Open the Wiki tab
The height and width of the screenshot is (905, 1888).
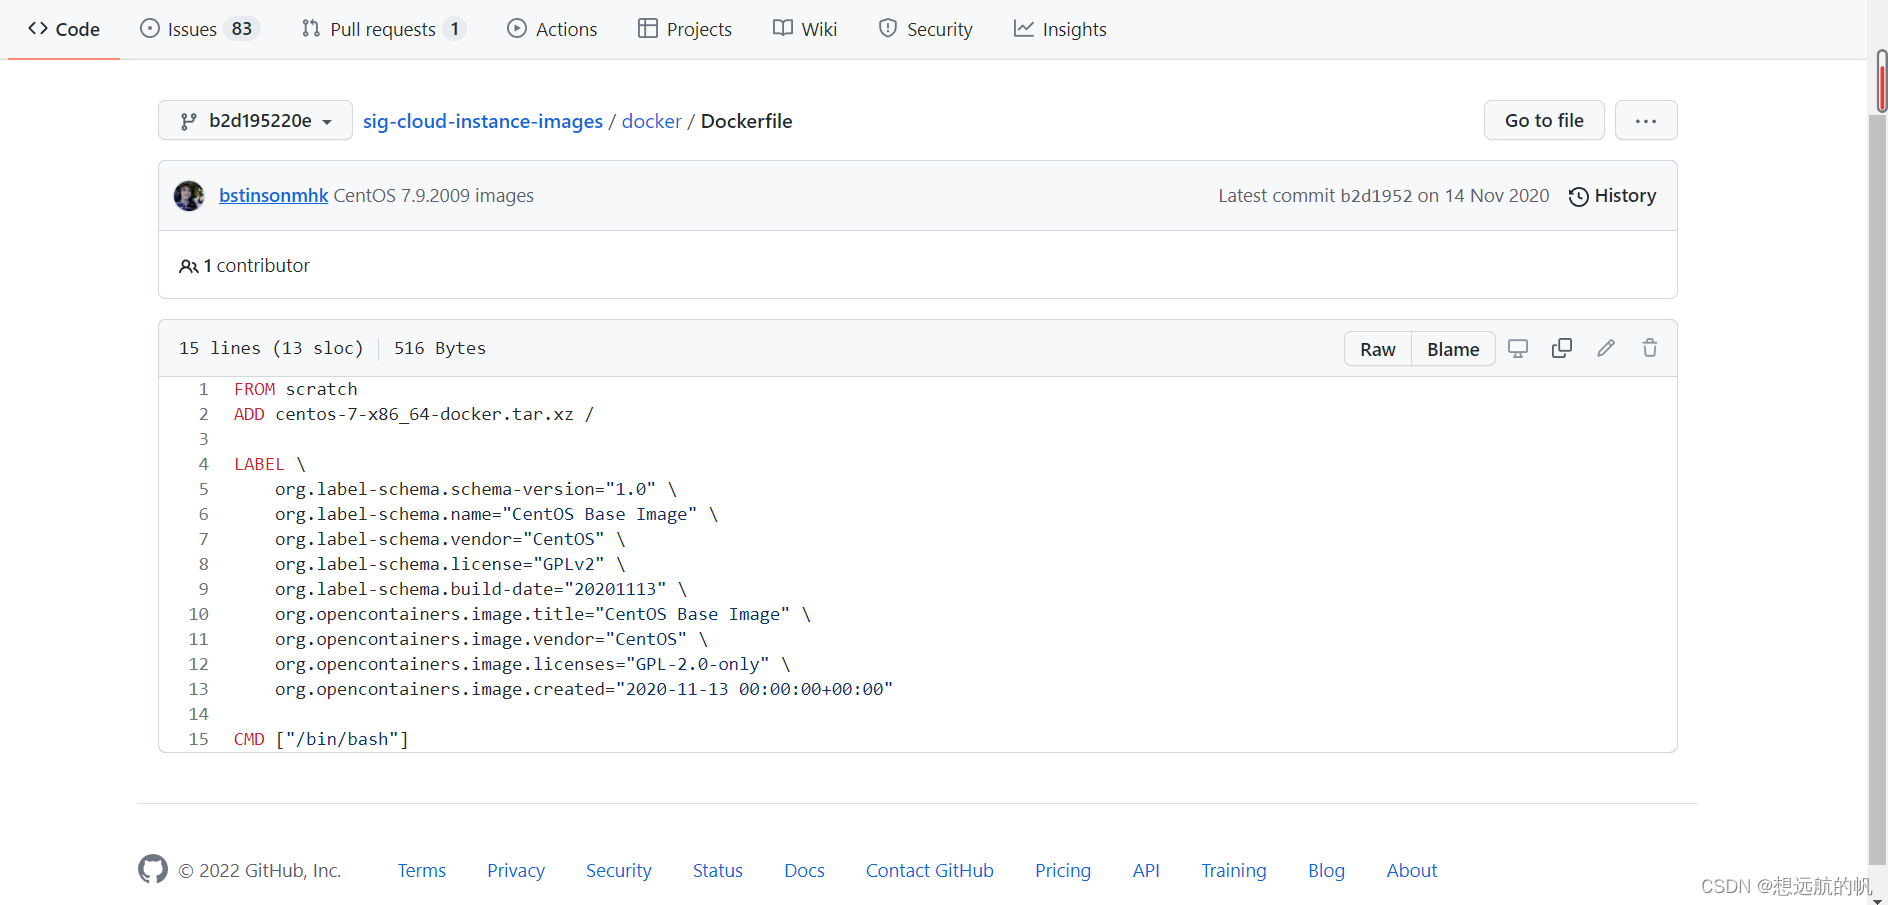point(805,29)
